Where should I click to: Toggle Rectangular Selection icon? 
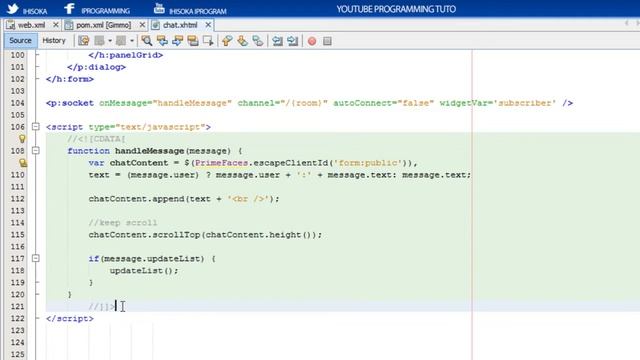[208, 41]
